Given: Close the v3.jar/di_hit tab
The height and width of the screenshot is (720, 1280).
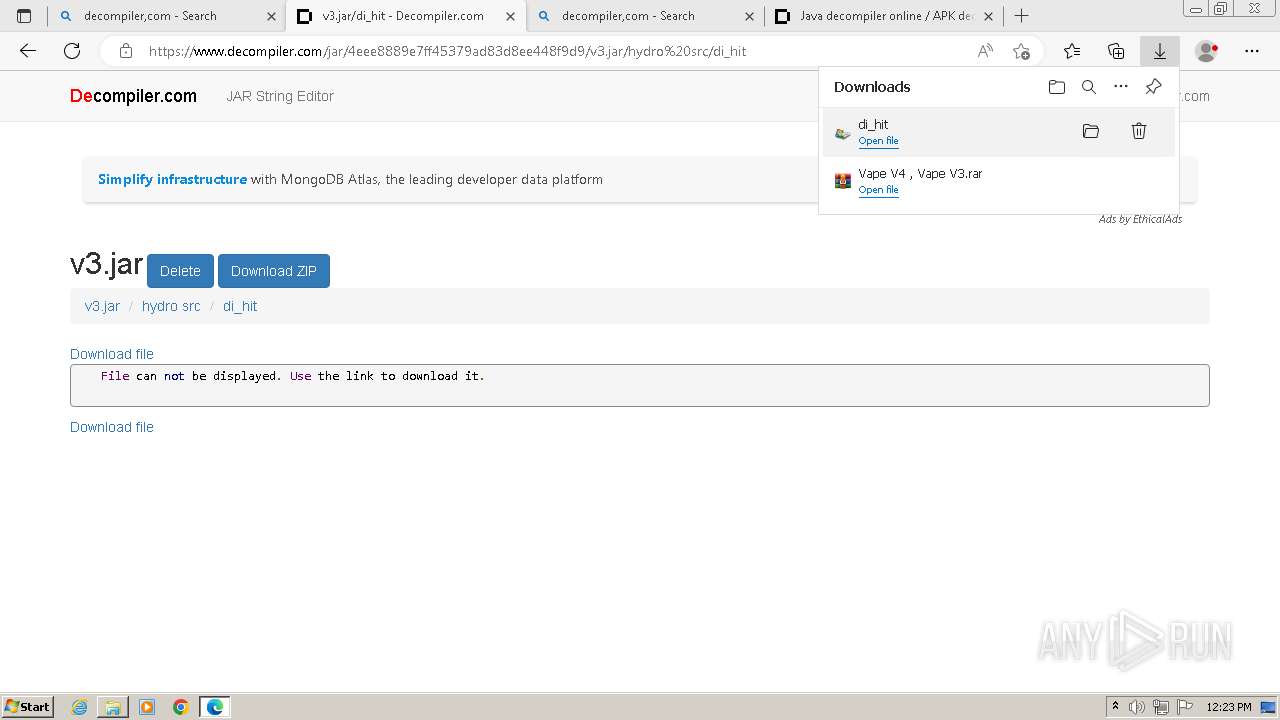Looking at the screenshot, I should (510, 16).
